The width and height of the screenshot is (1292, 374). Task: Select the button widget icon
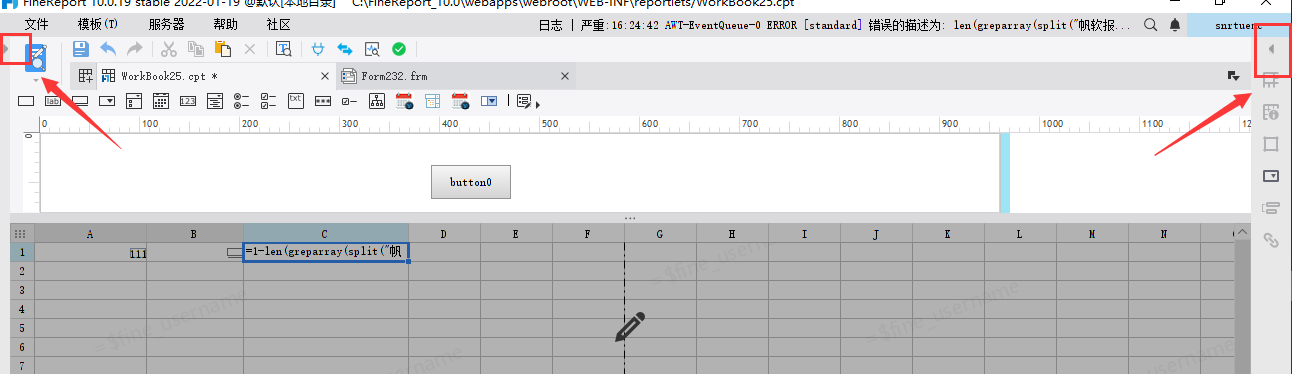81,101
